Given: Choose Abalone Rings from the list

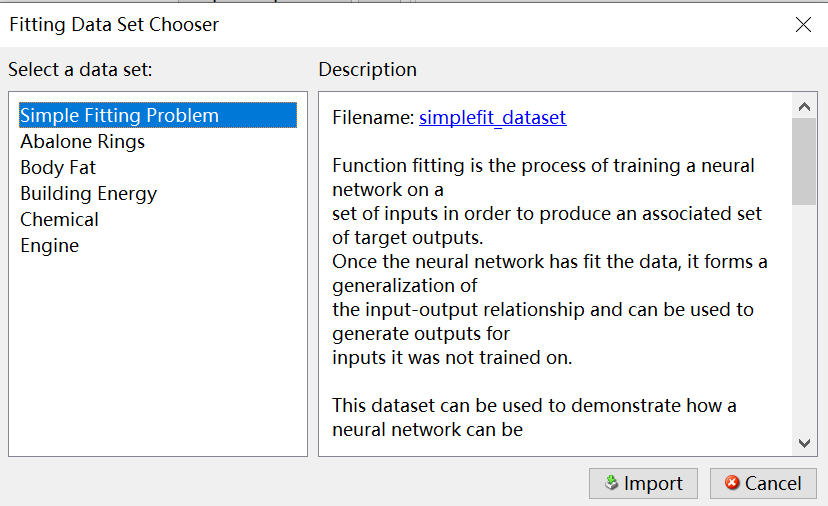Looking at the screenshot, I should coord(82,142).
